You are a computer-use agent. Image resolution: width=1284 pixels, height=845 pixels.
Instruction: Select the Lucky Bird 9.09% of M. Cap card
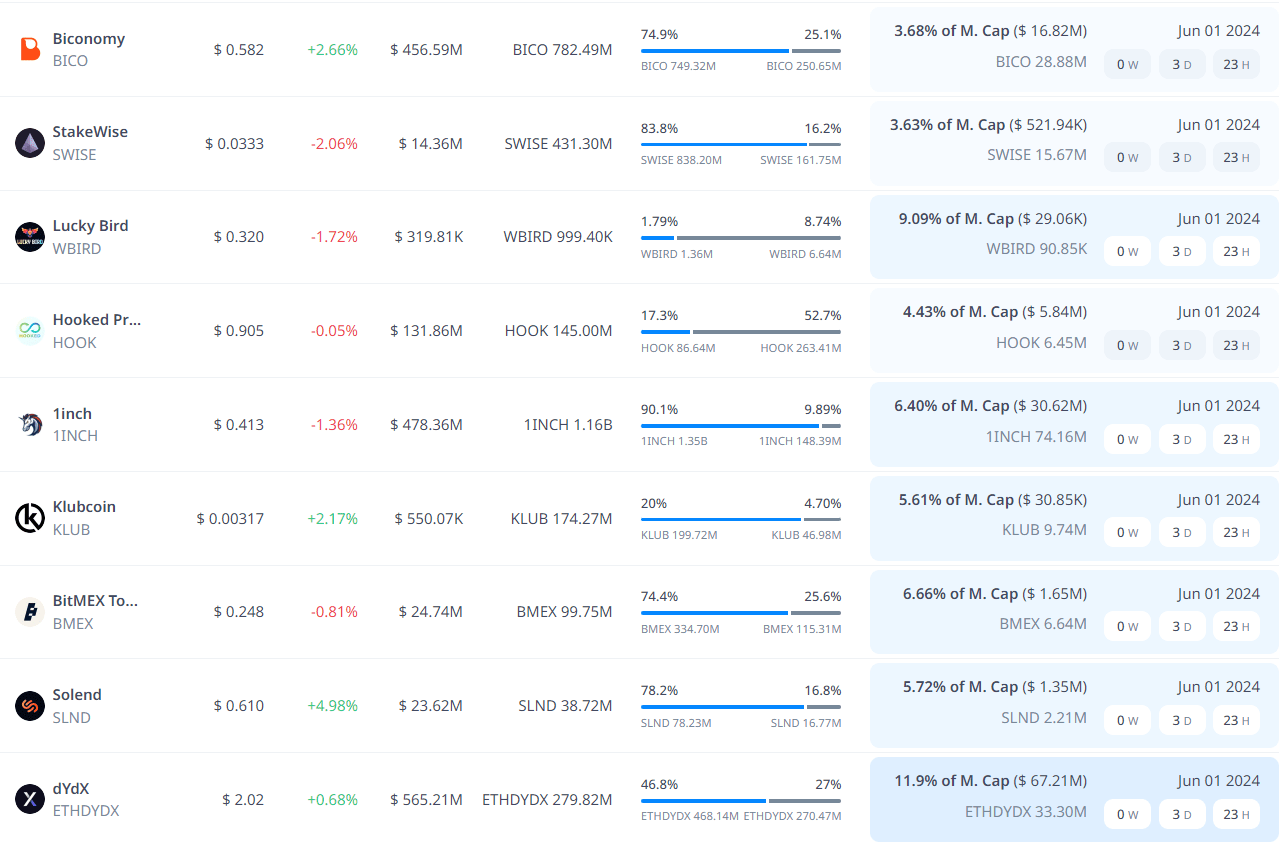pyautogui.click(x=1074, y=237)
